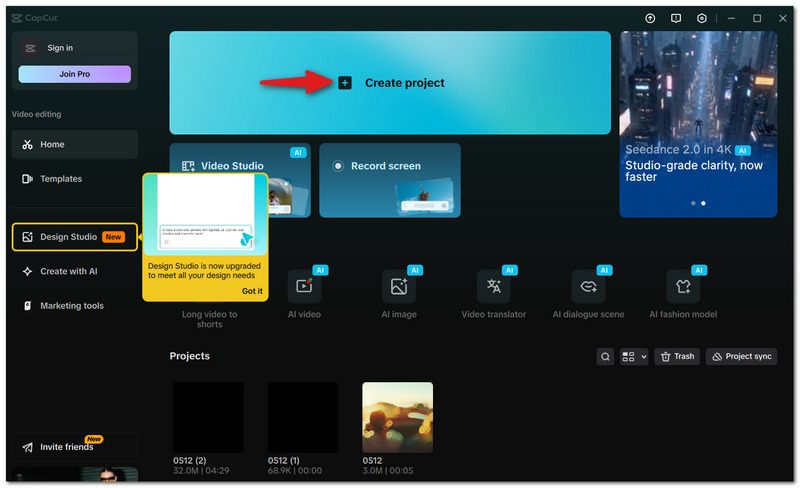Click the Invite friends paper plane icon
Viewport: 800px width, 488px height.
click(28, 448)
